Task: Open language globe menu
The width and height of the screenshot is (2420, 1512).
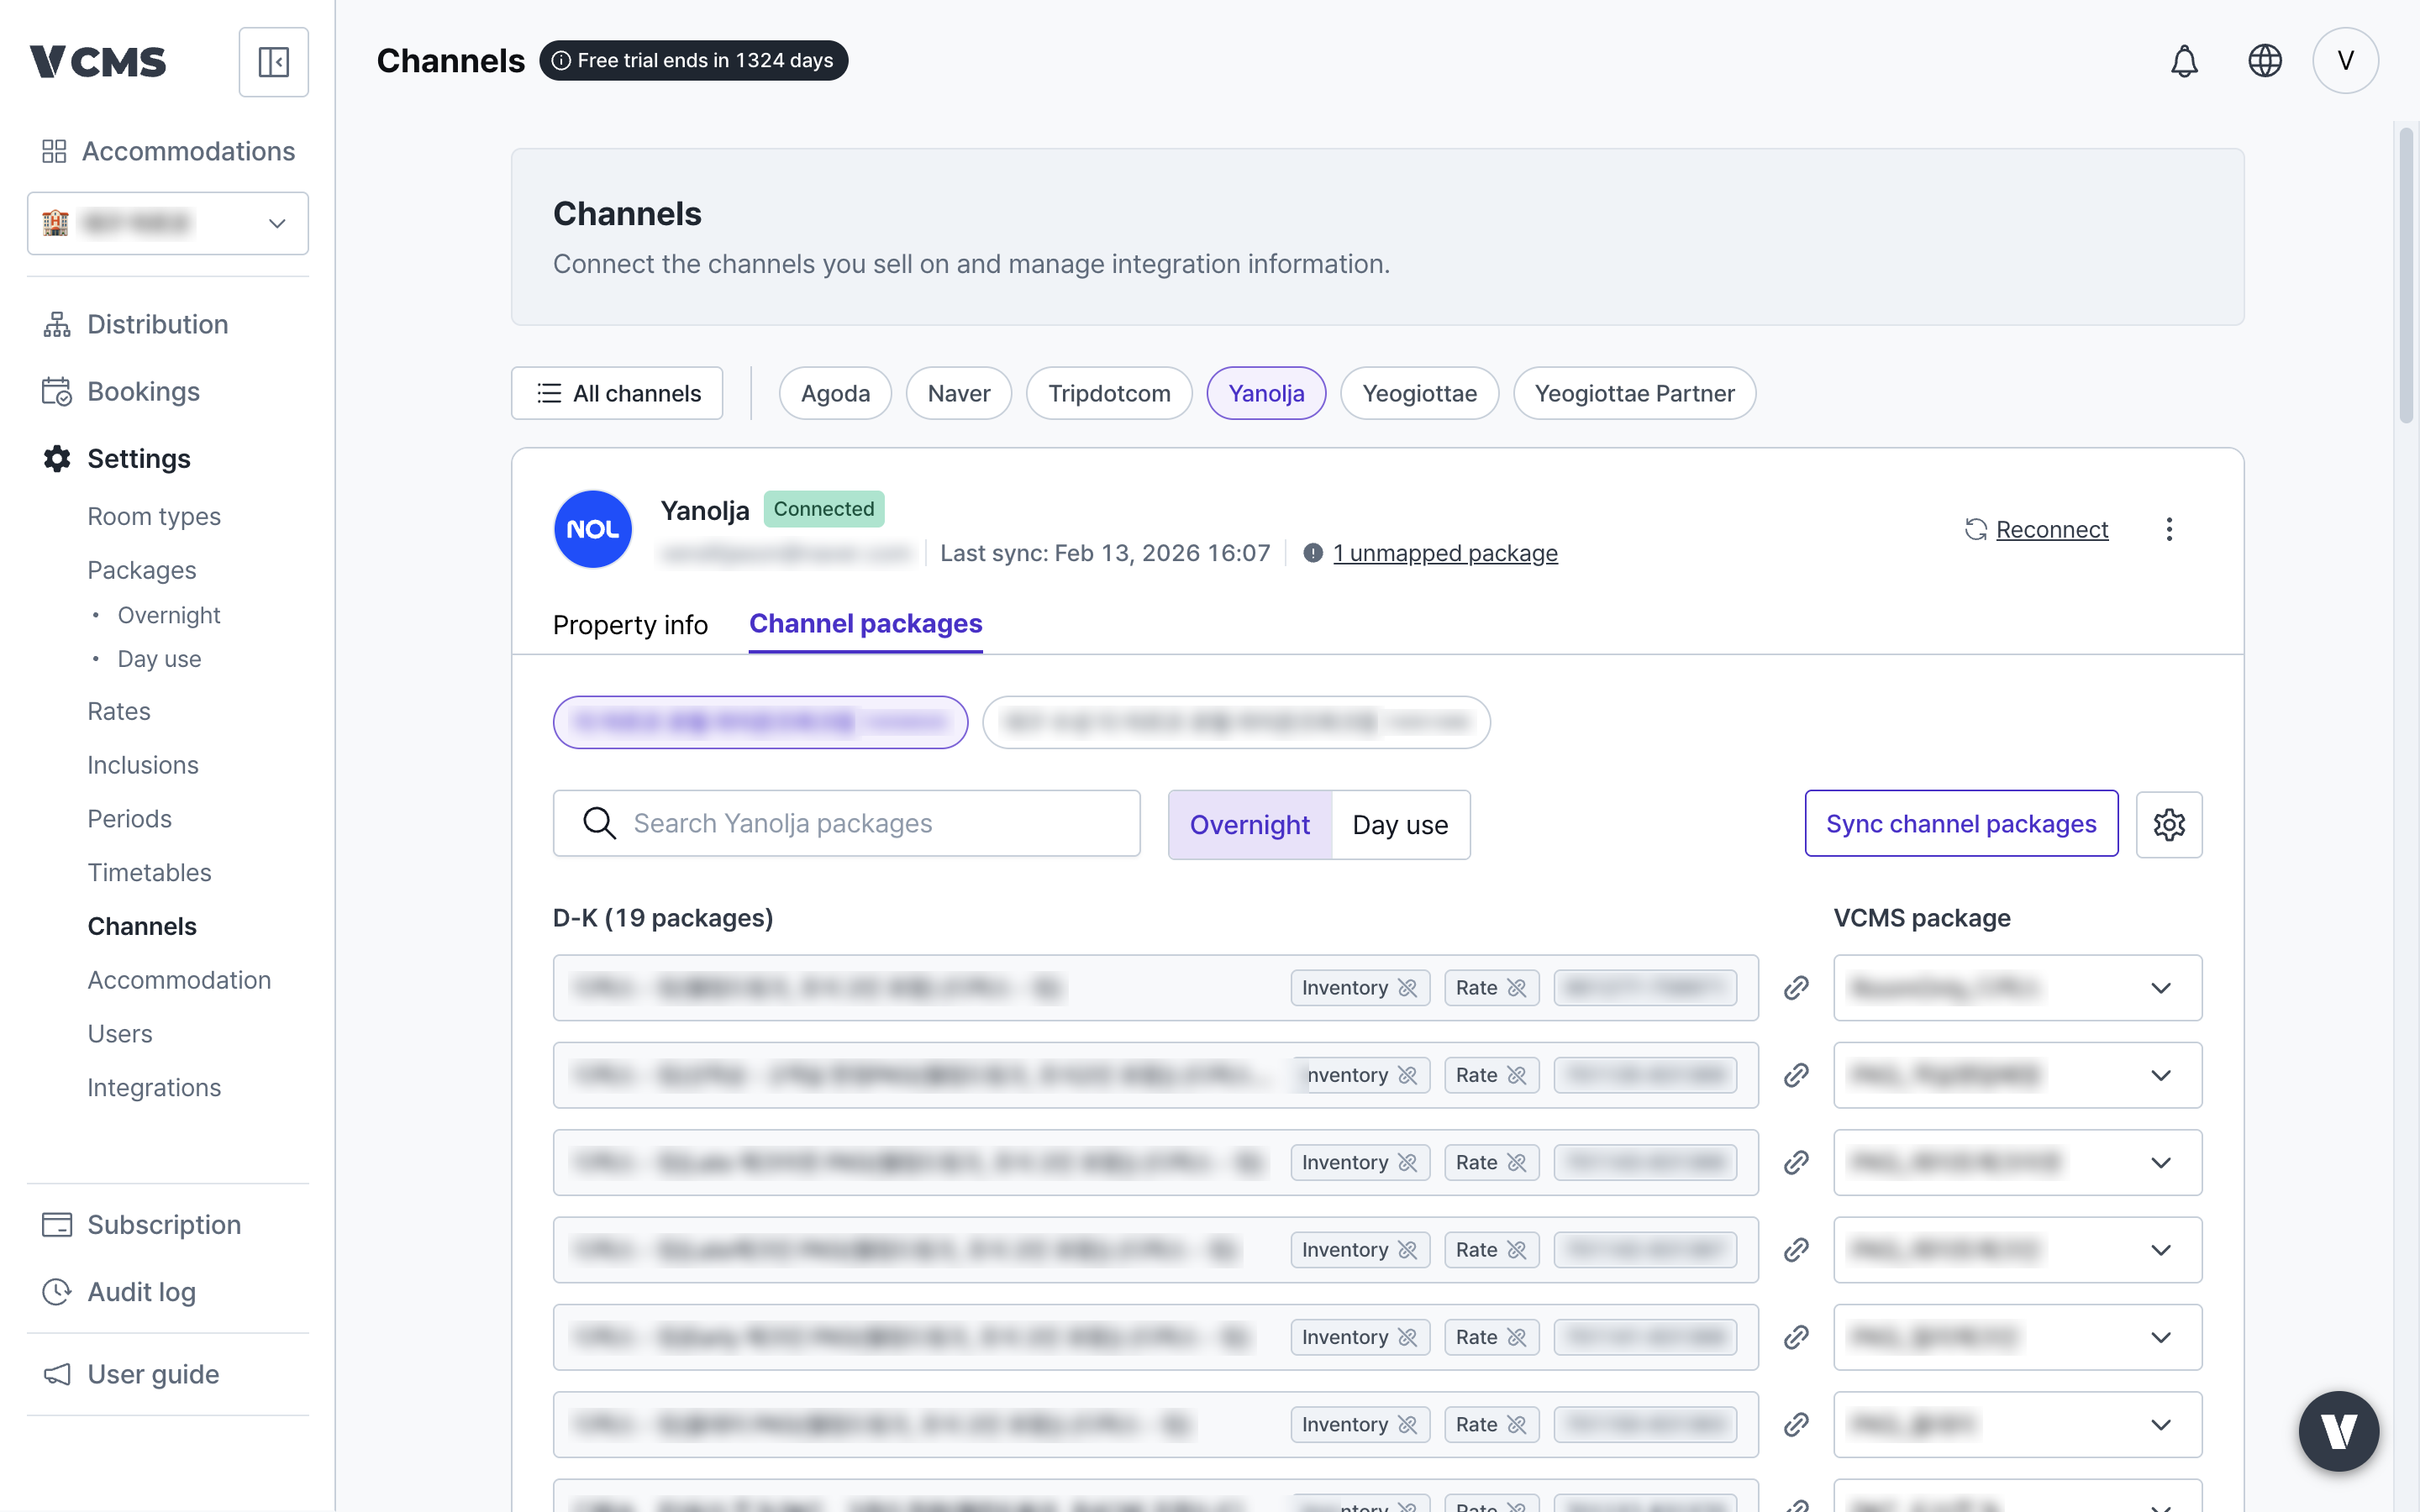Action: 2264,61
